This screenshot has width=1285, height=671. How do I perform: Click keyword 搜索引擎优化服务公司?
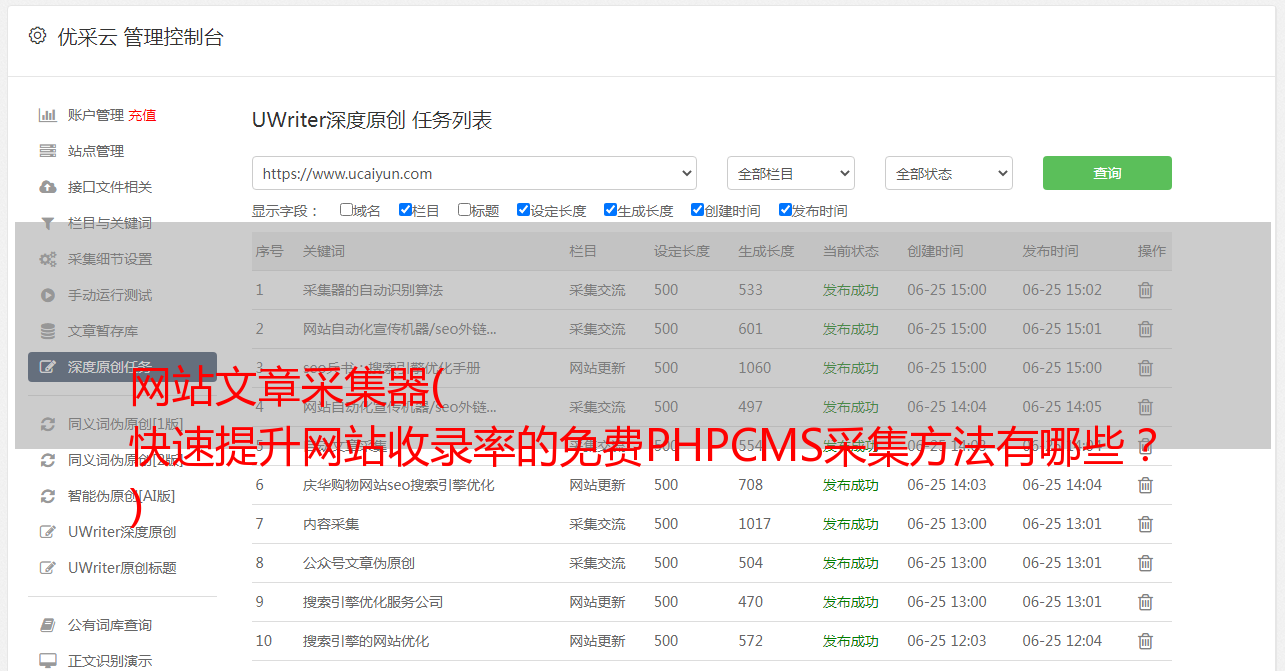pyautogui.click(x=373, y=602)
